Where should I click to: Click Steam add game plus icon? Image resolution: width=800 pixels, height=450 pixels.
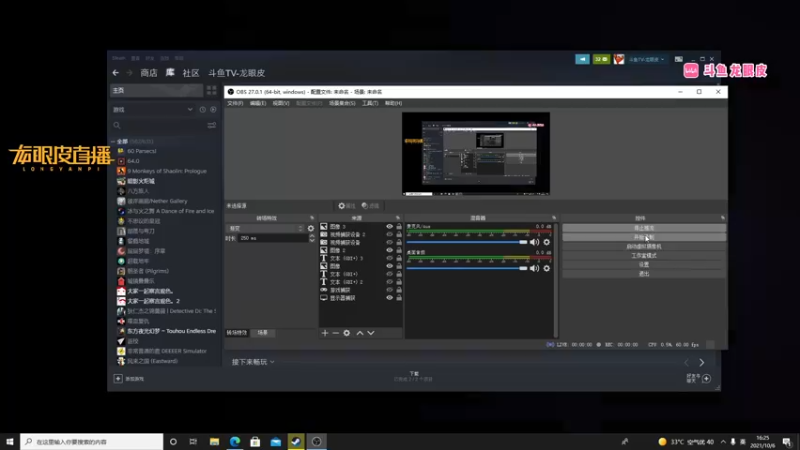118,379
